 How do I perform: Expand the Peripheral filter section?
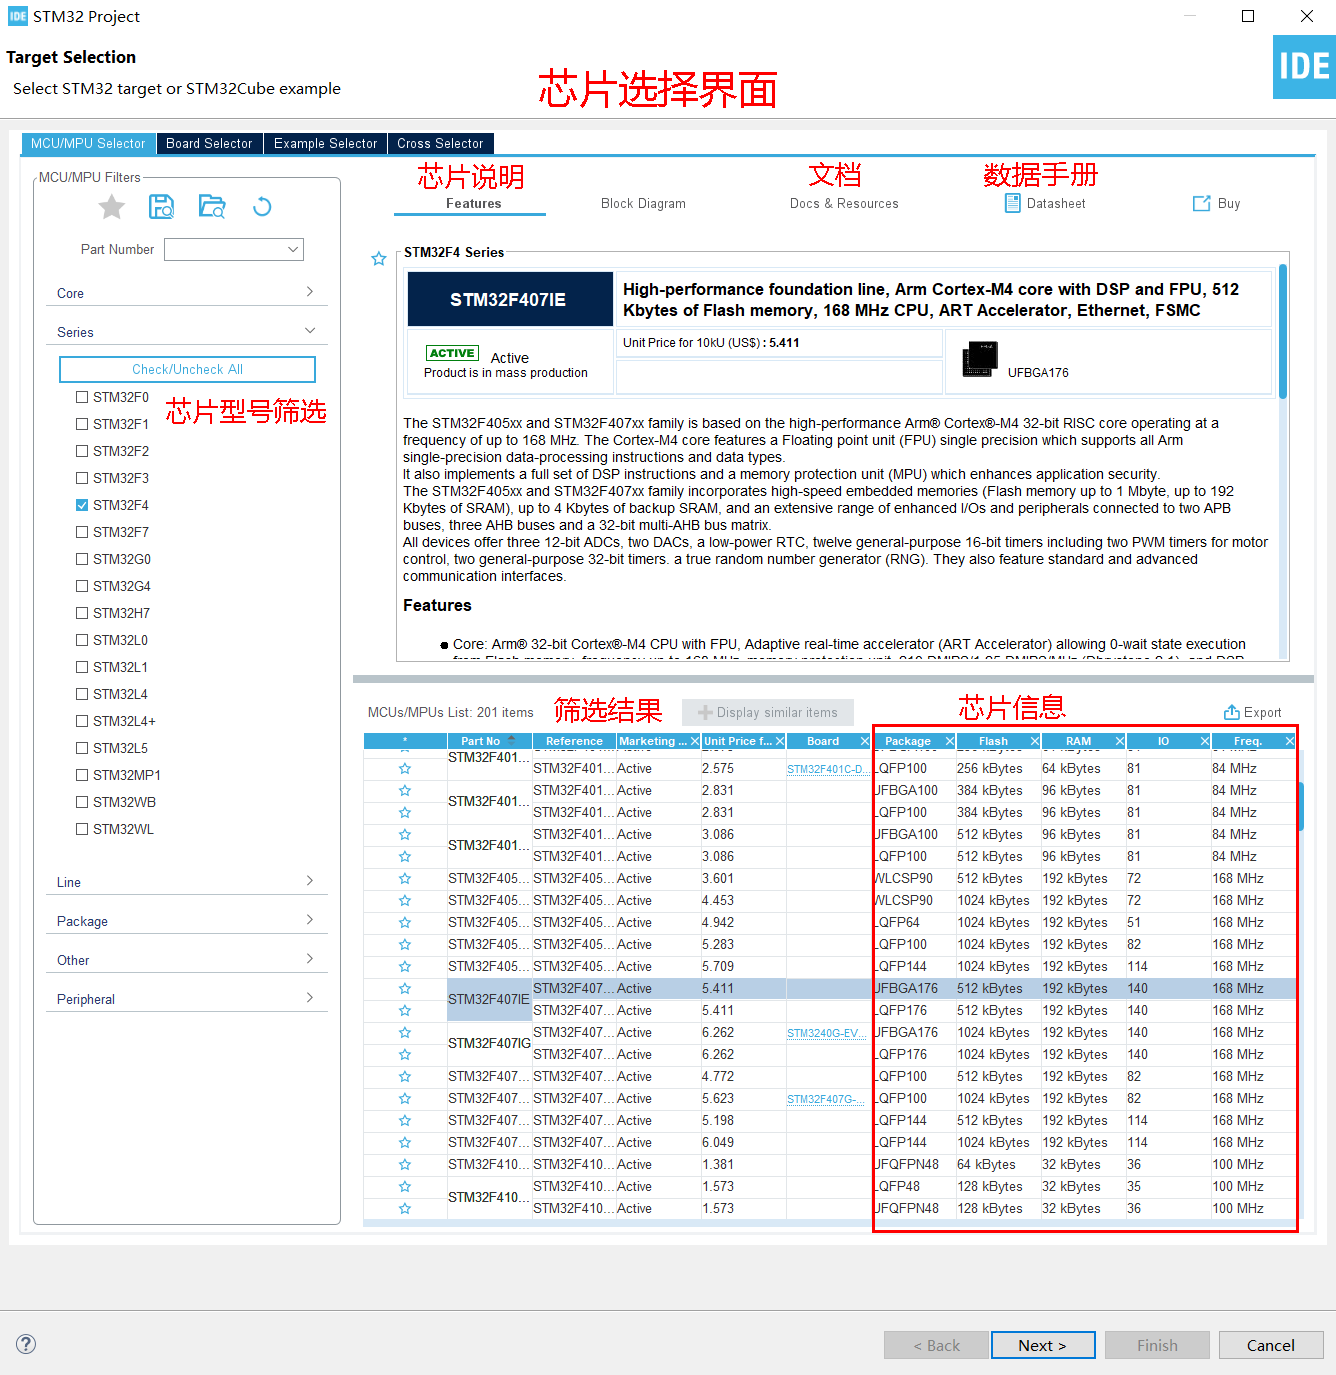(x=187, y=999)
